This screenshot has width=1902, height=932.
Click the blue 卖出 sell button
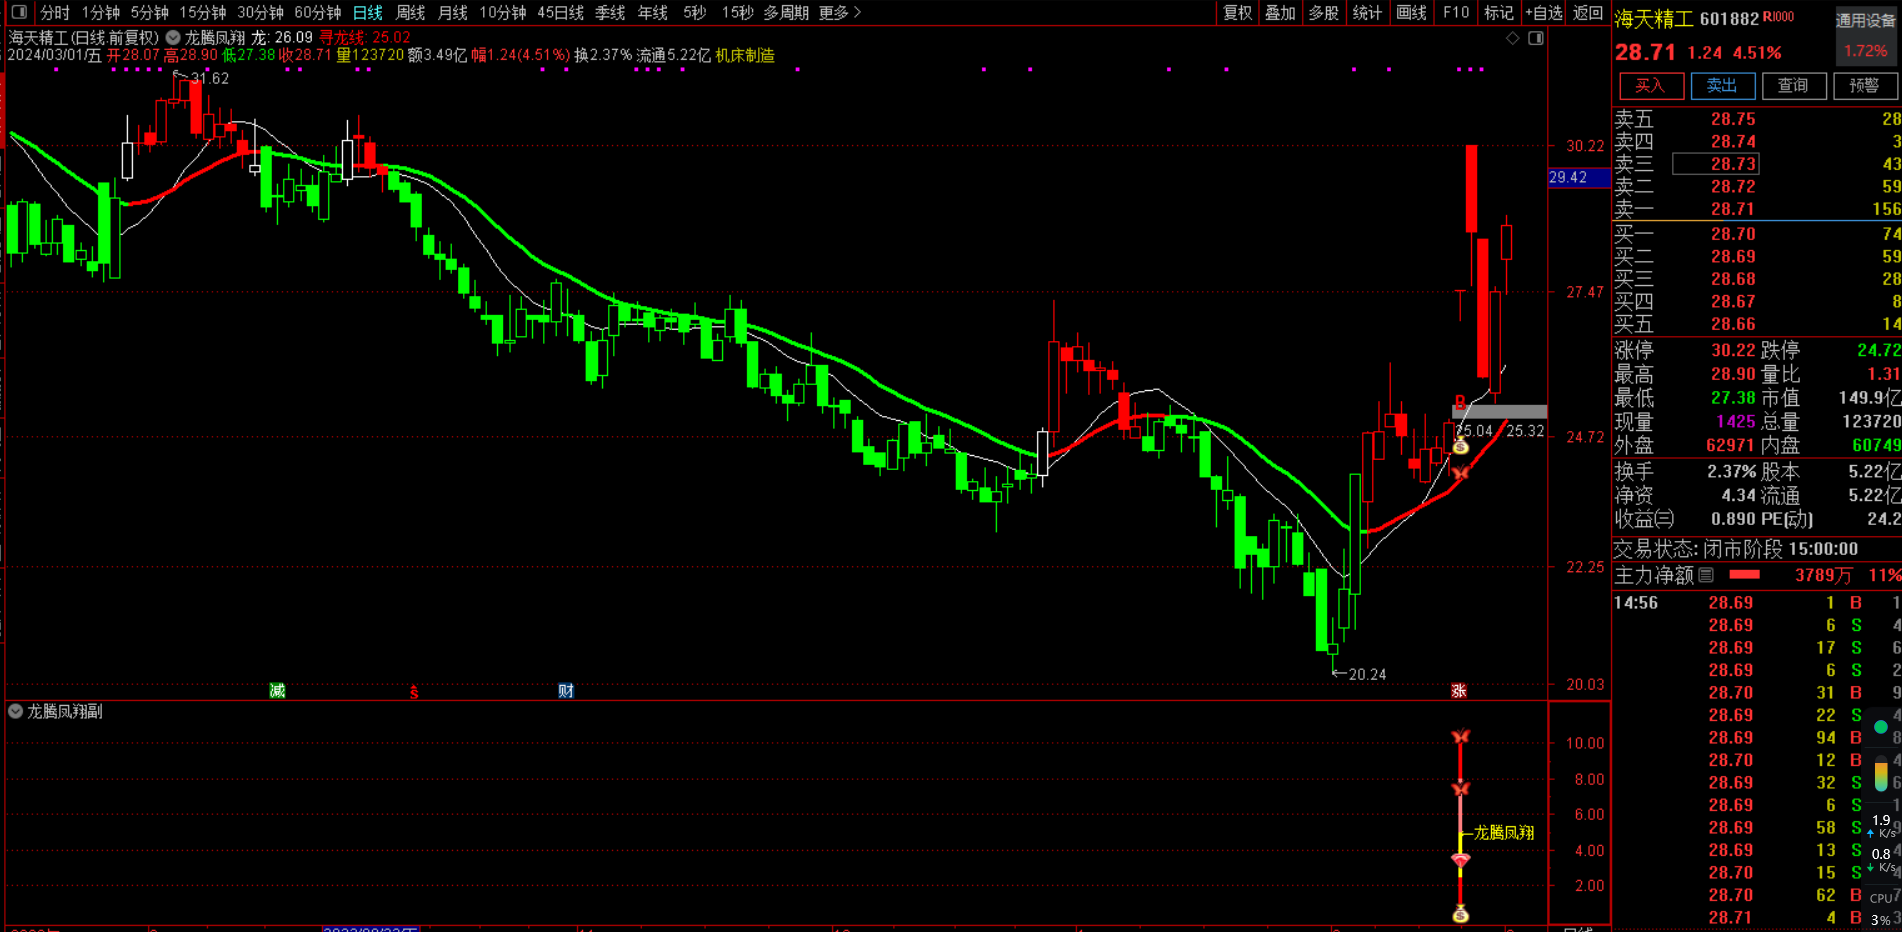(x=1722, y=86)
